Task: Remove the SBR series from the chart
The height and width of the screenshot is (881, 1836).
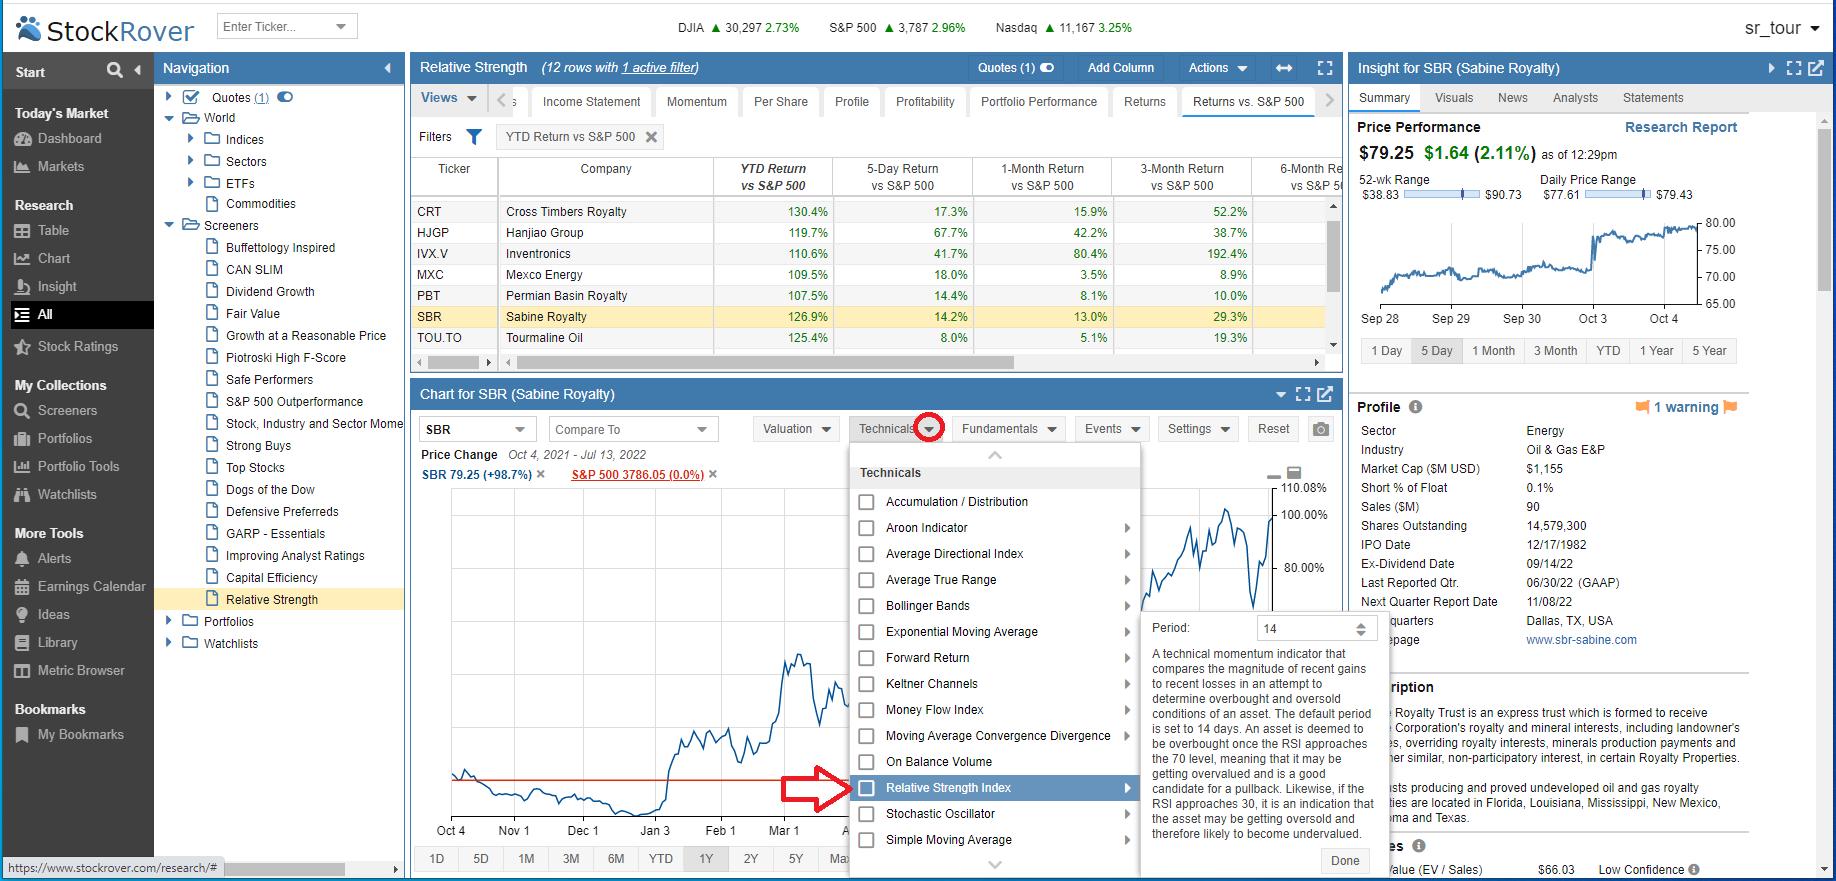Action: 541,475
